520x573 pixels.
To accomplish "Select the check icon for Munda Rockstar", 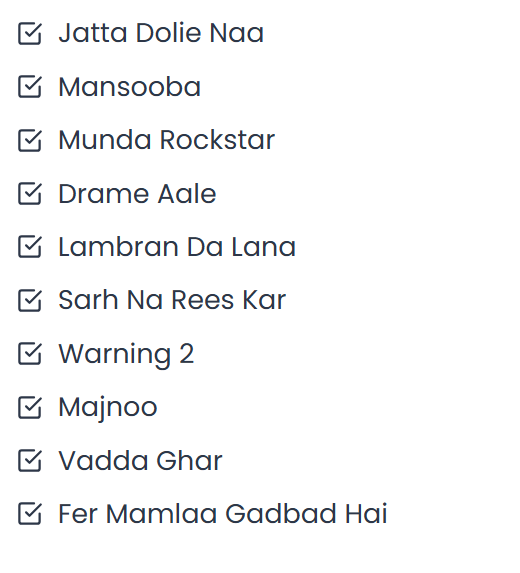I will pos(30,140).
